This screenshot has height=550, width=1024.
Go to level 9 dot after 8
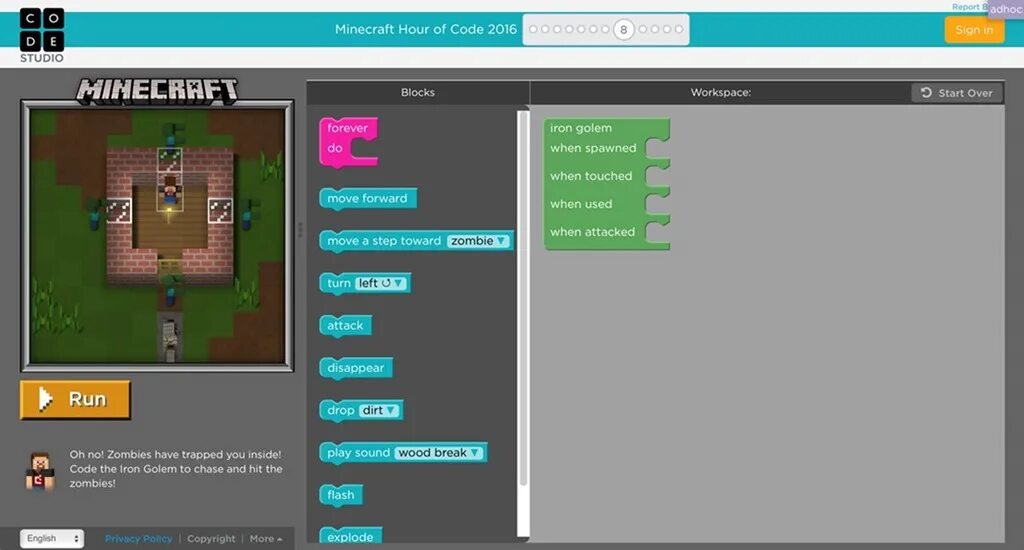click(643, 29)
